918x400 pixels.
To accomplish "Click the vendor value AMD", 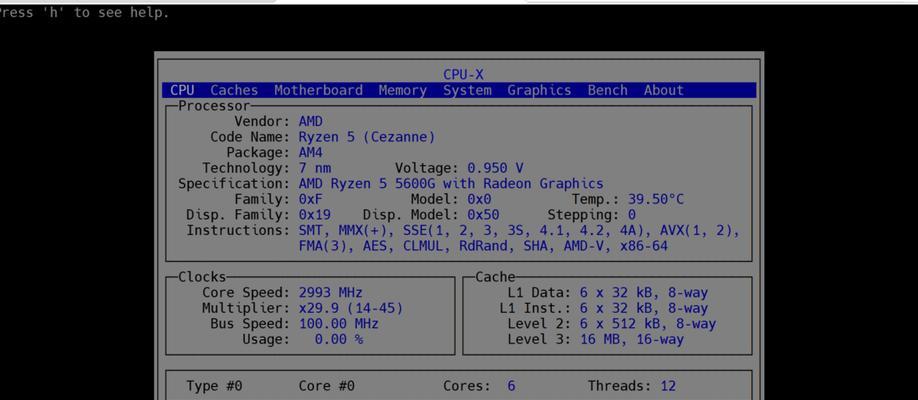I will [310, 122].
